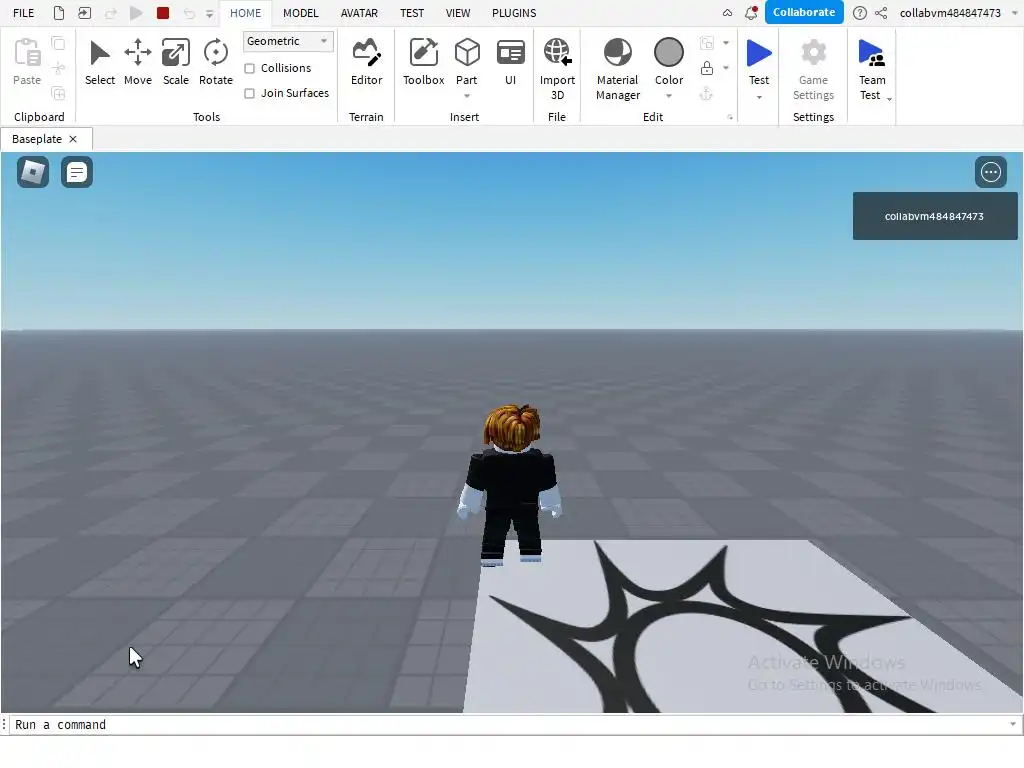Click the redo arrow icon
This screenshot has height=768, width=1024.
tap(110, 12)
